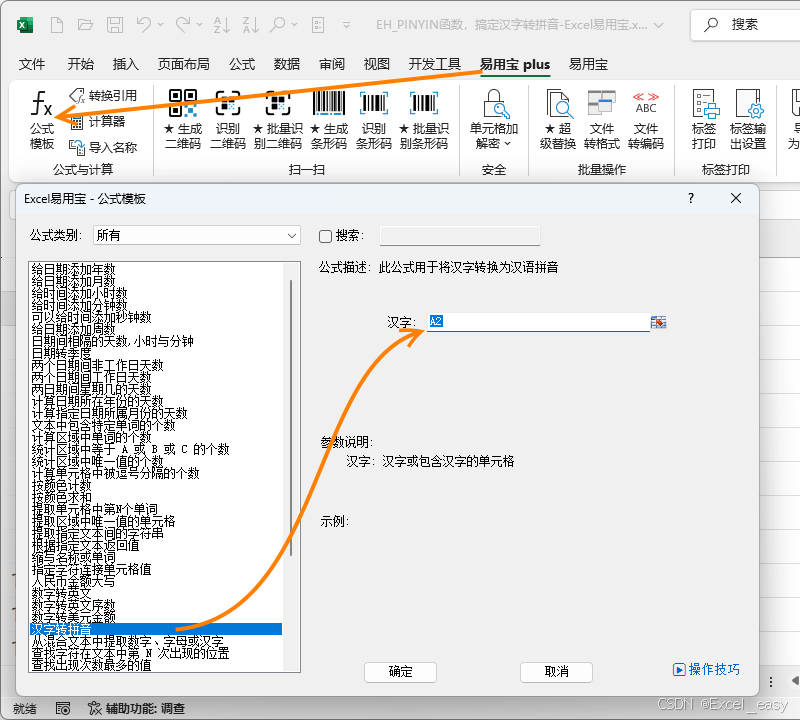Open the 操作技巧 tips link

coord(706,669)
